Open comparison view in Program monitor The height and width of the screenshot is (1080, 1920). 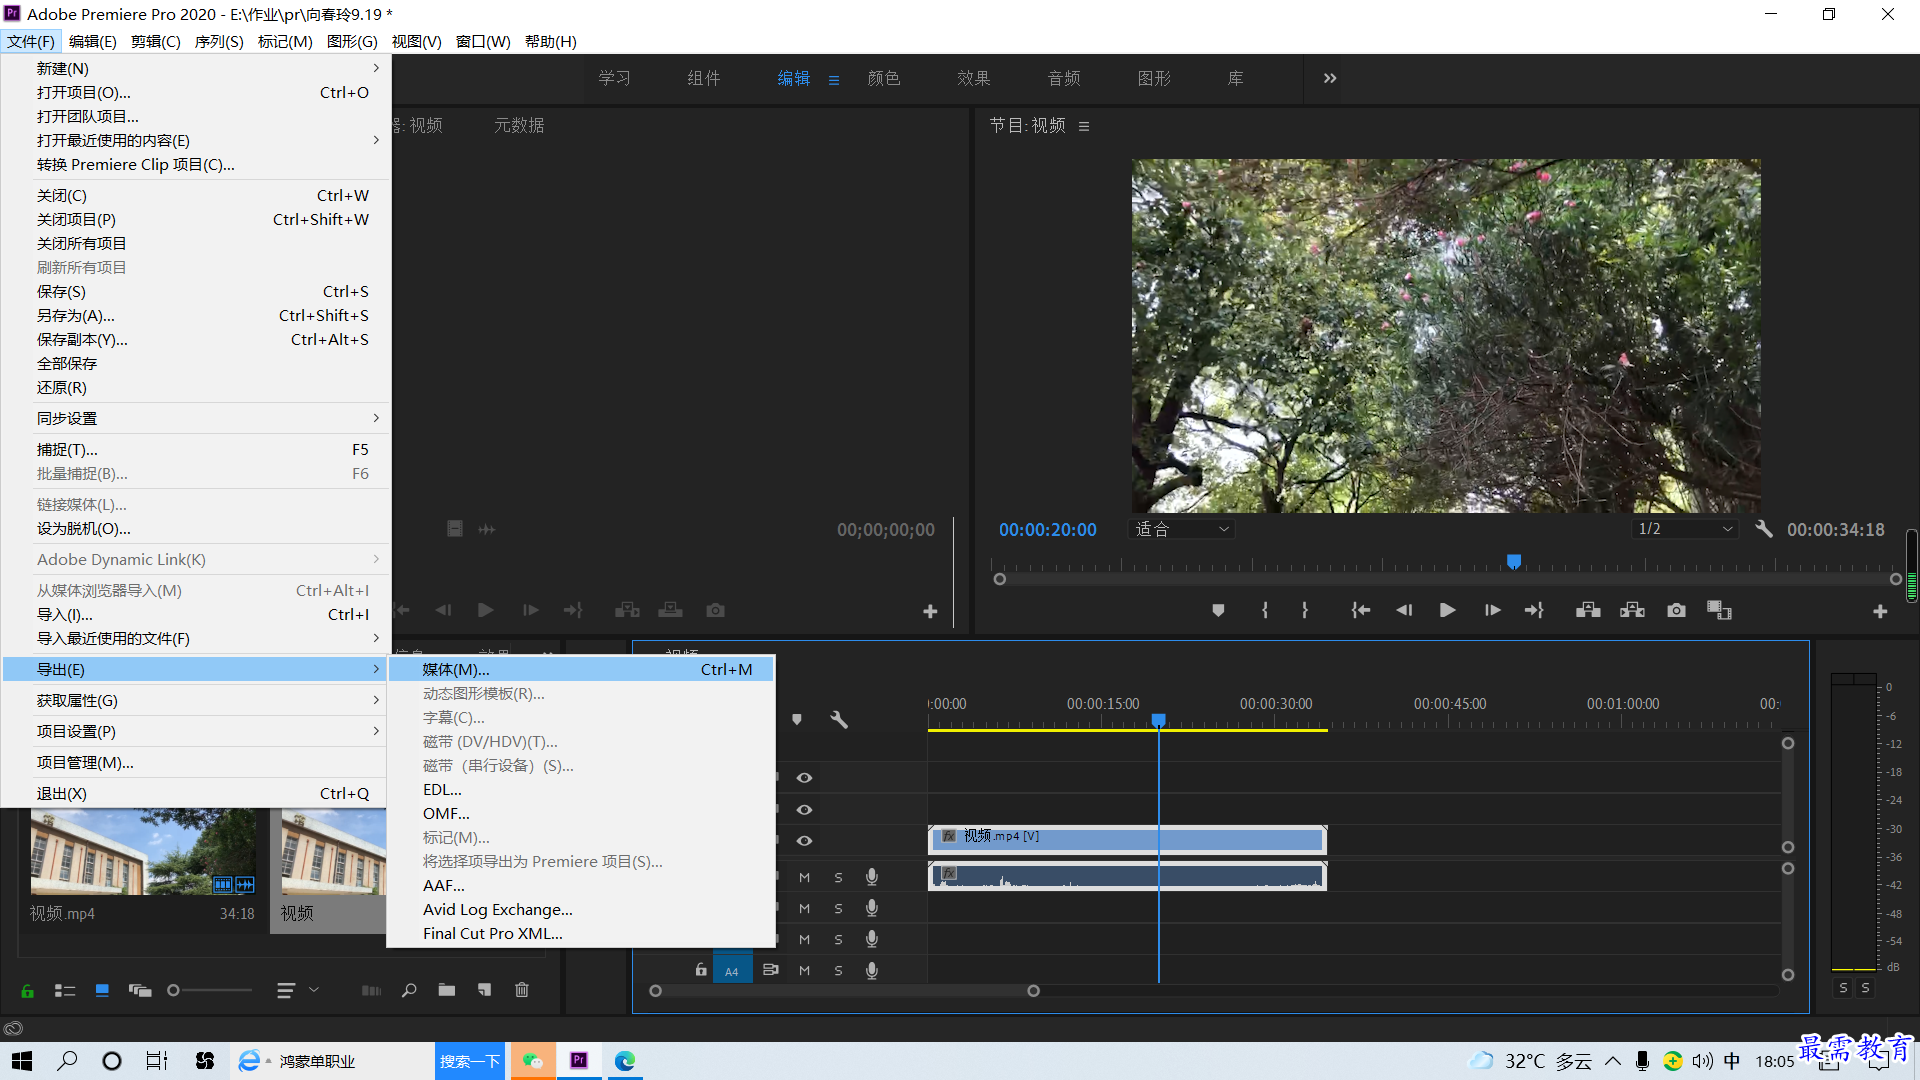point(1719,610)
